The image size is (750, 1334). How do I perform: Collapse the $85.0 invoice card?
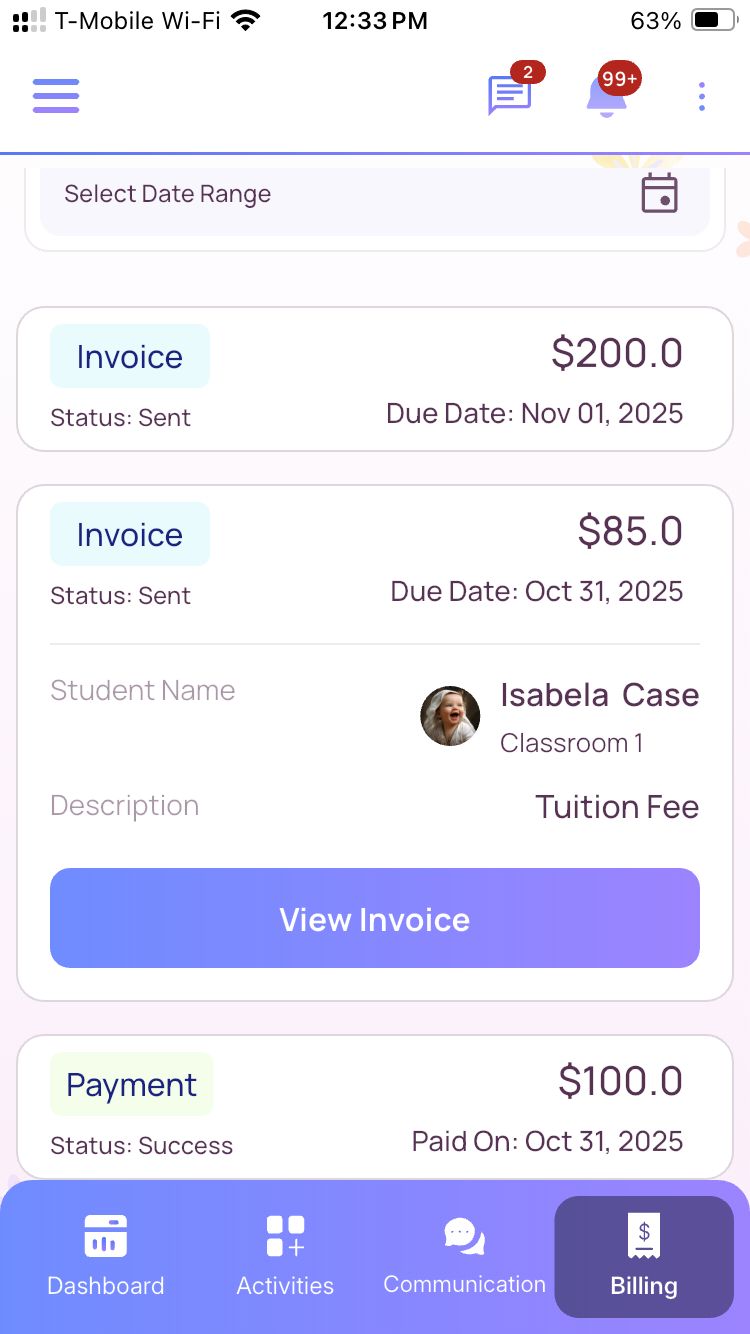click(x=375, y=562)
